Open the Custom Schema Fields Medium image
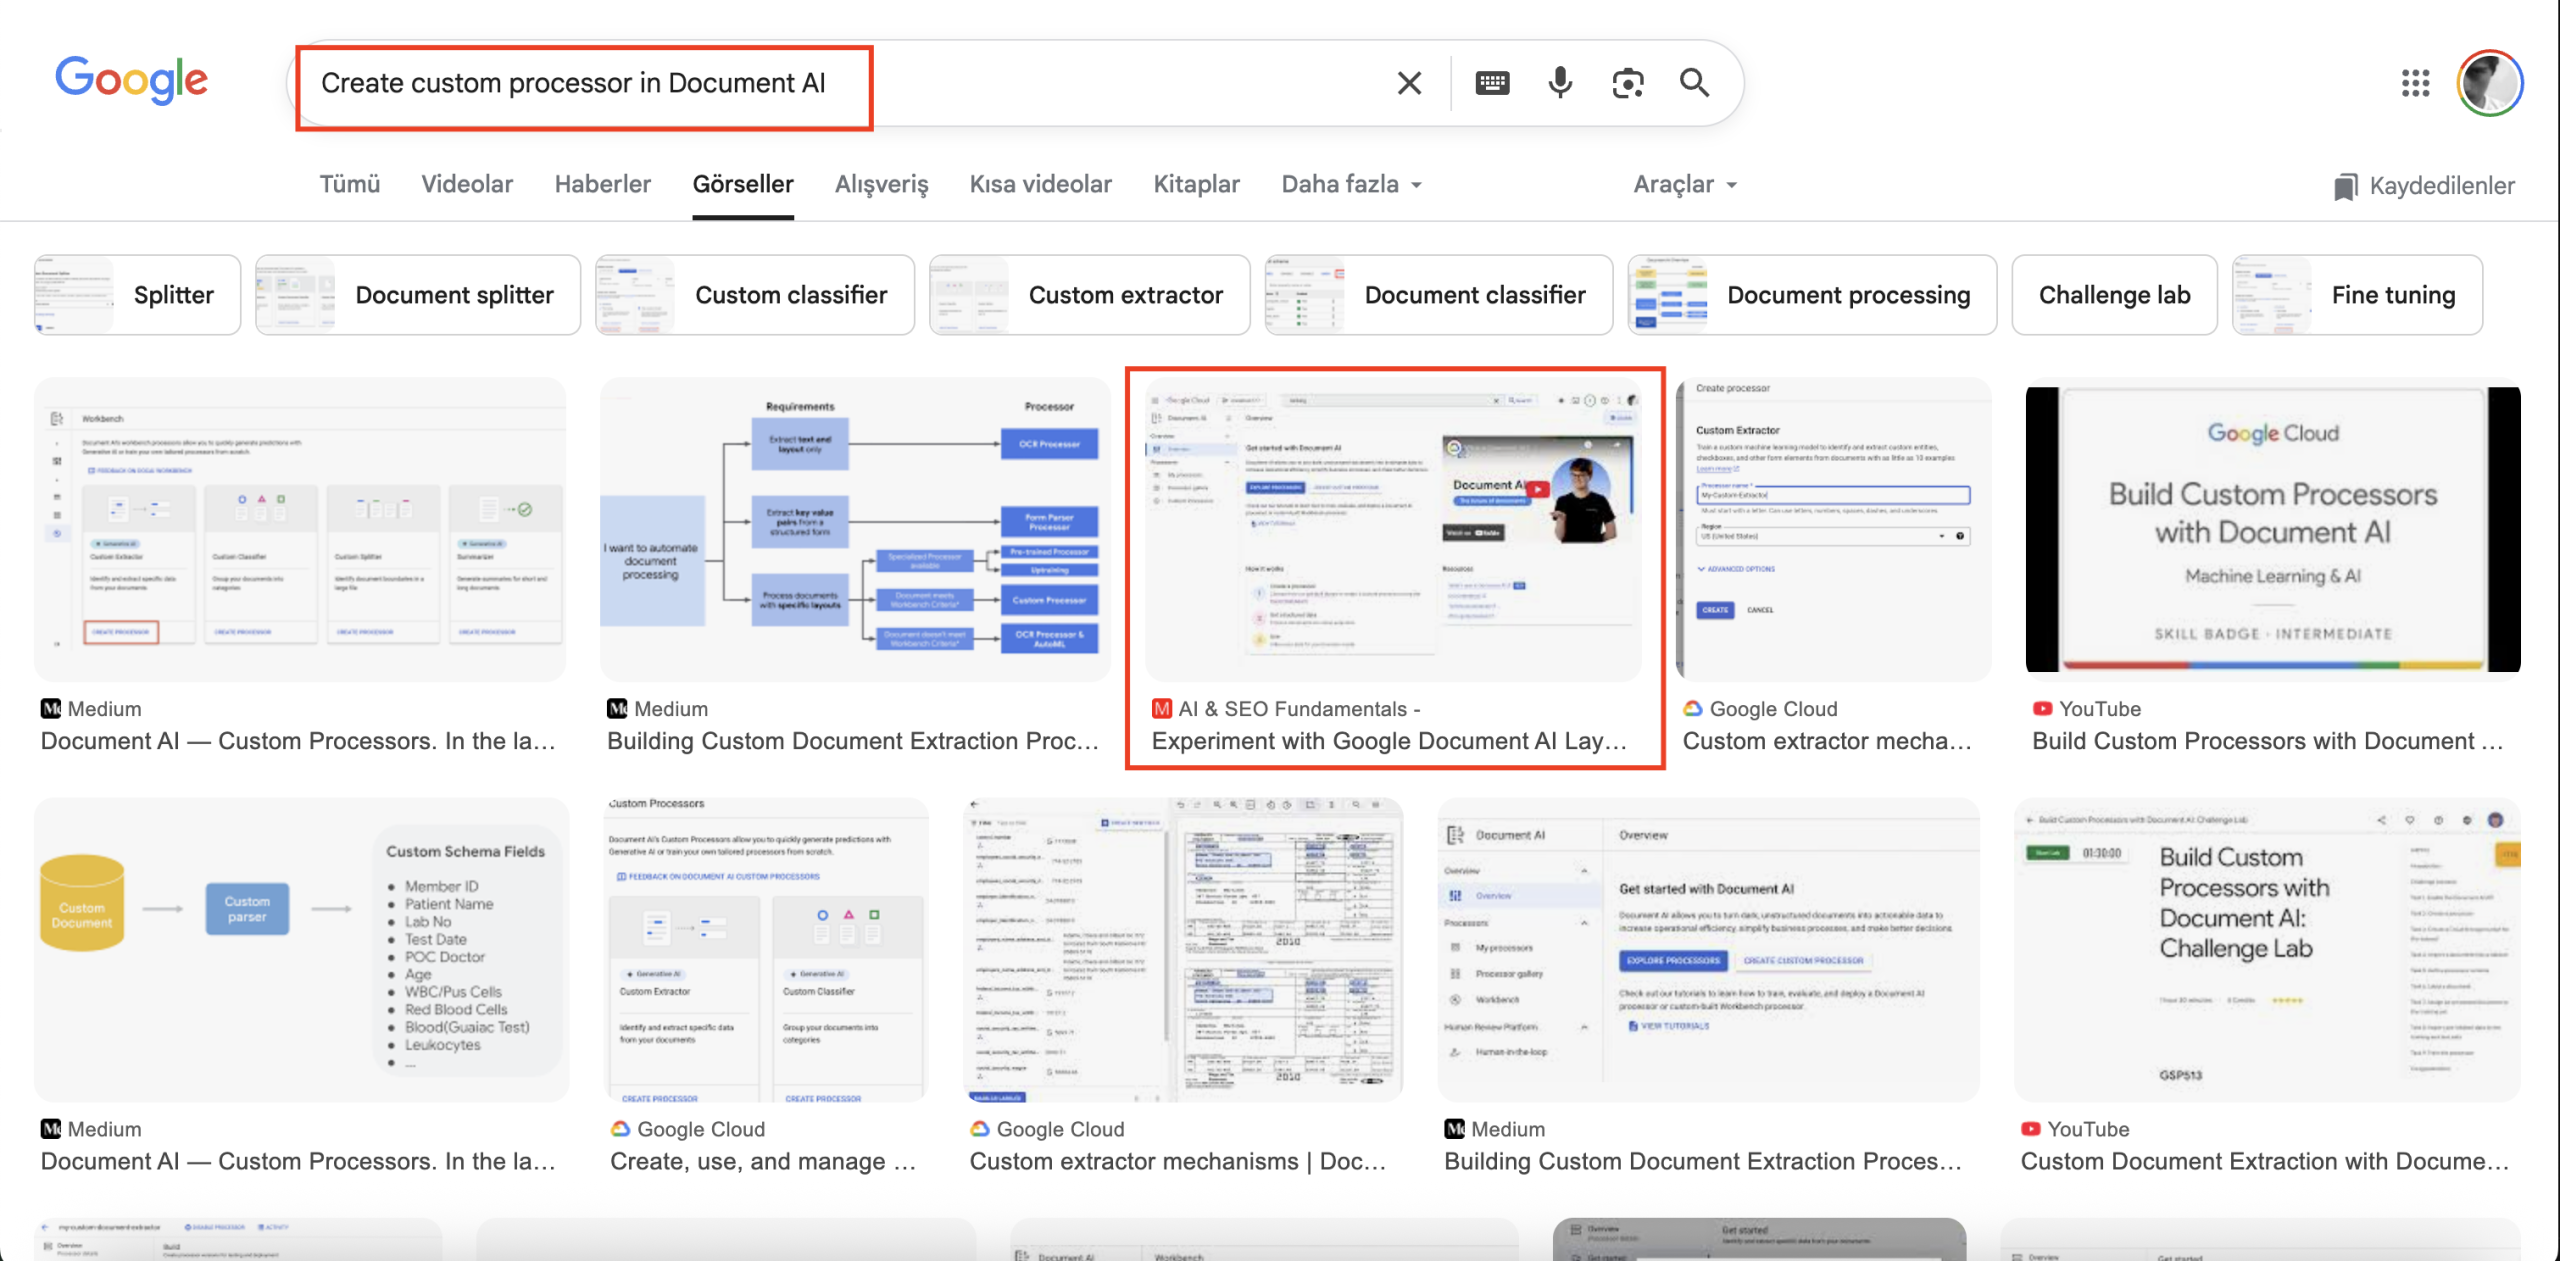 point(301,949)
